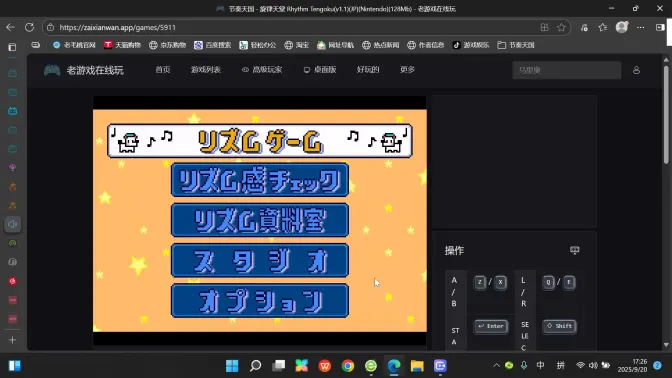Image resolution: width=672 pixels, height=378 pixels.
Task: Click the gamepad logo of 老游戏在线玩
Action: pyautogui.click(x=52, y=70)
